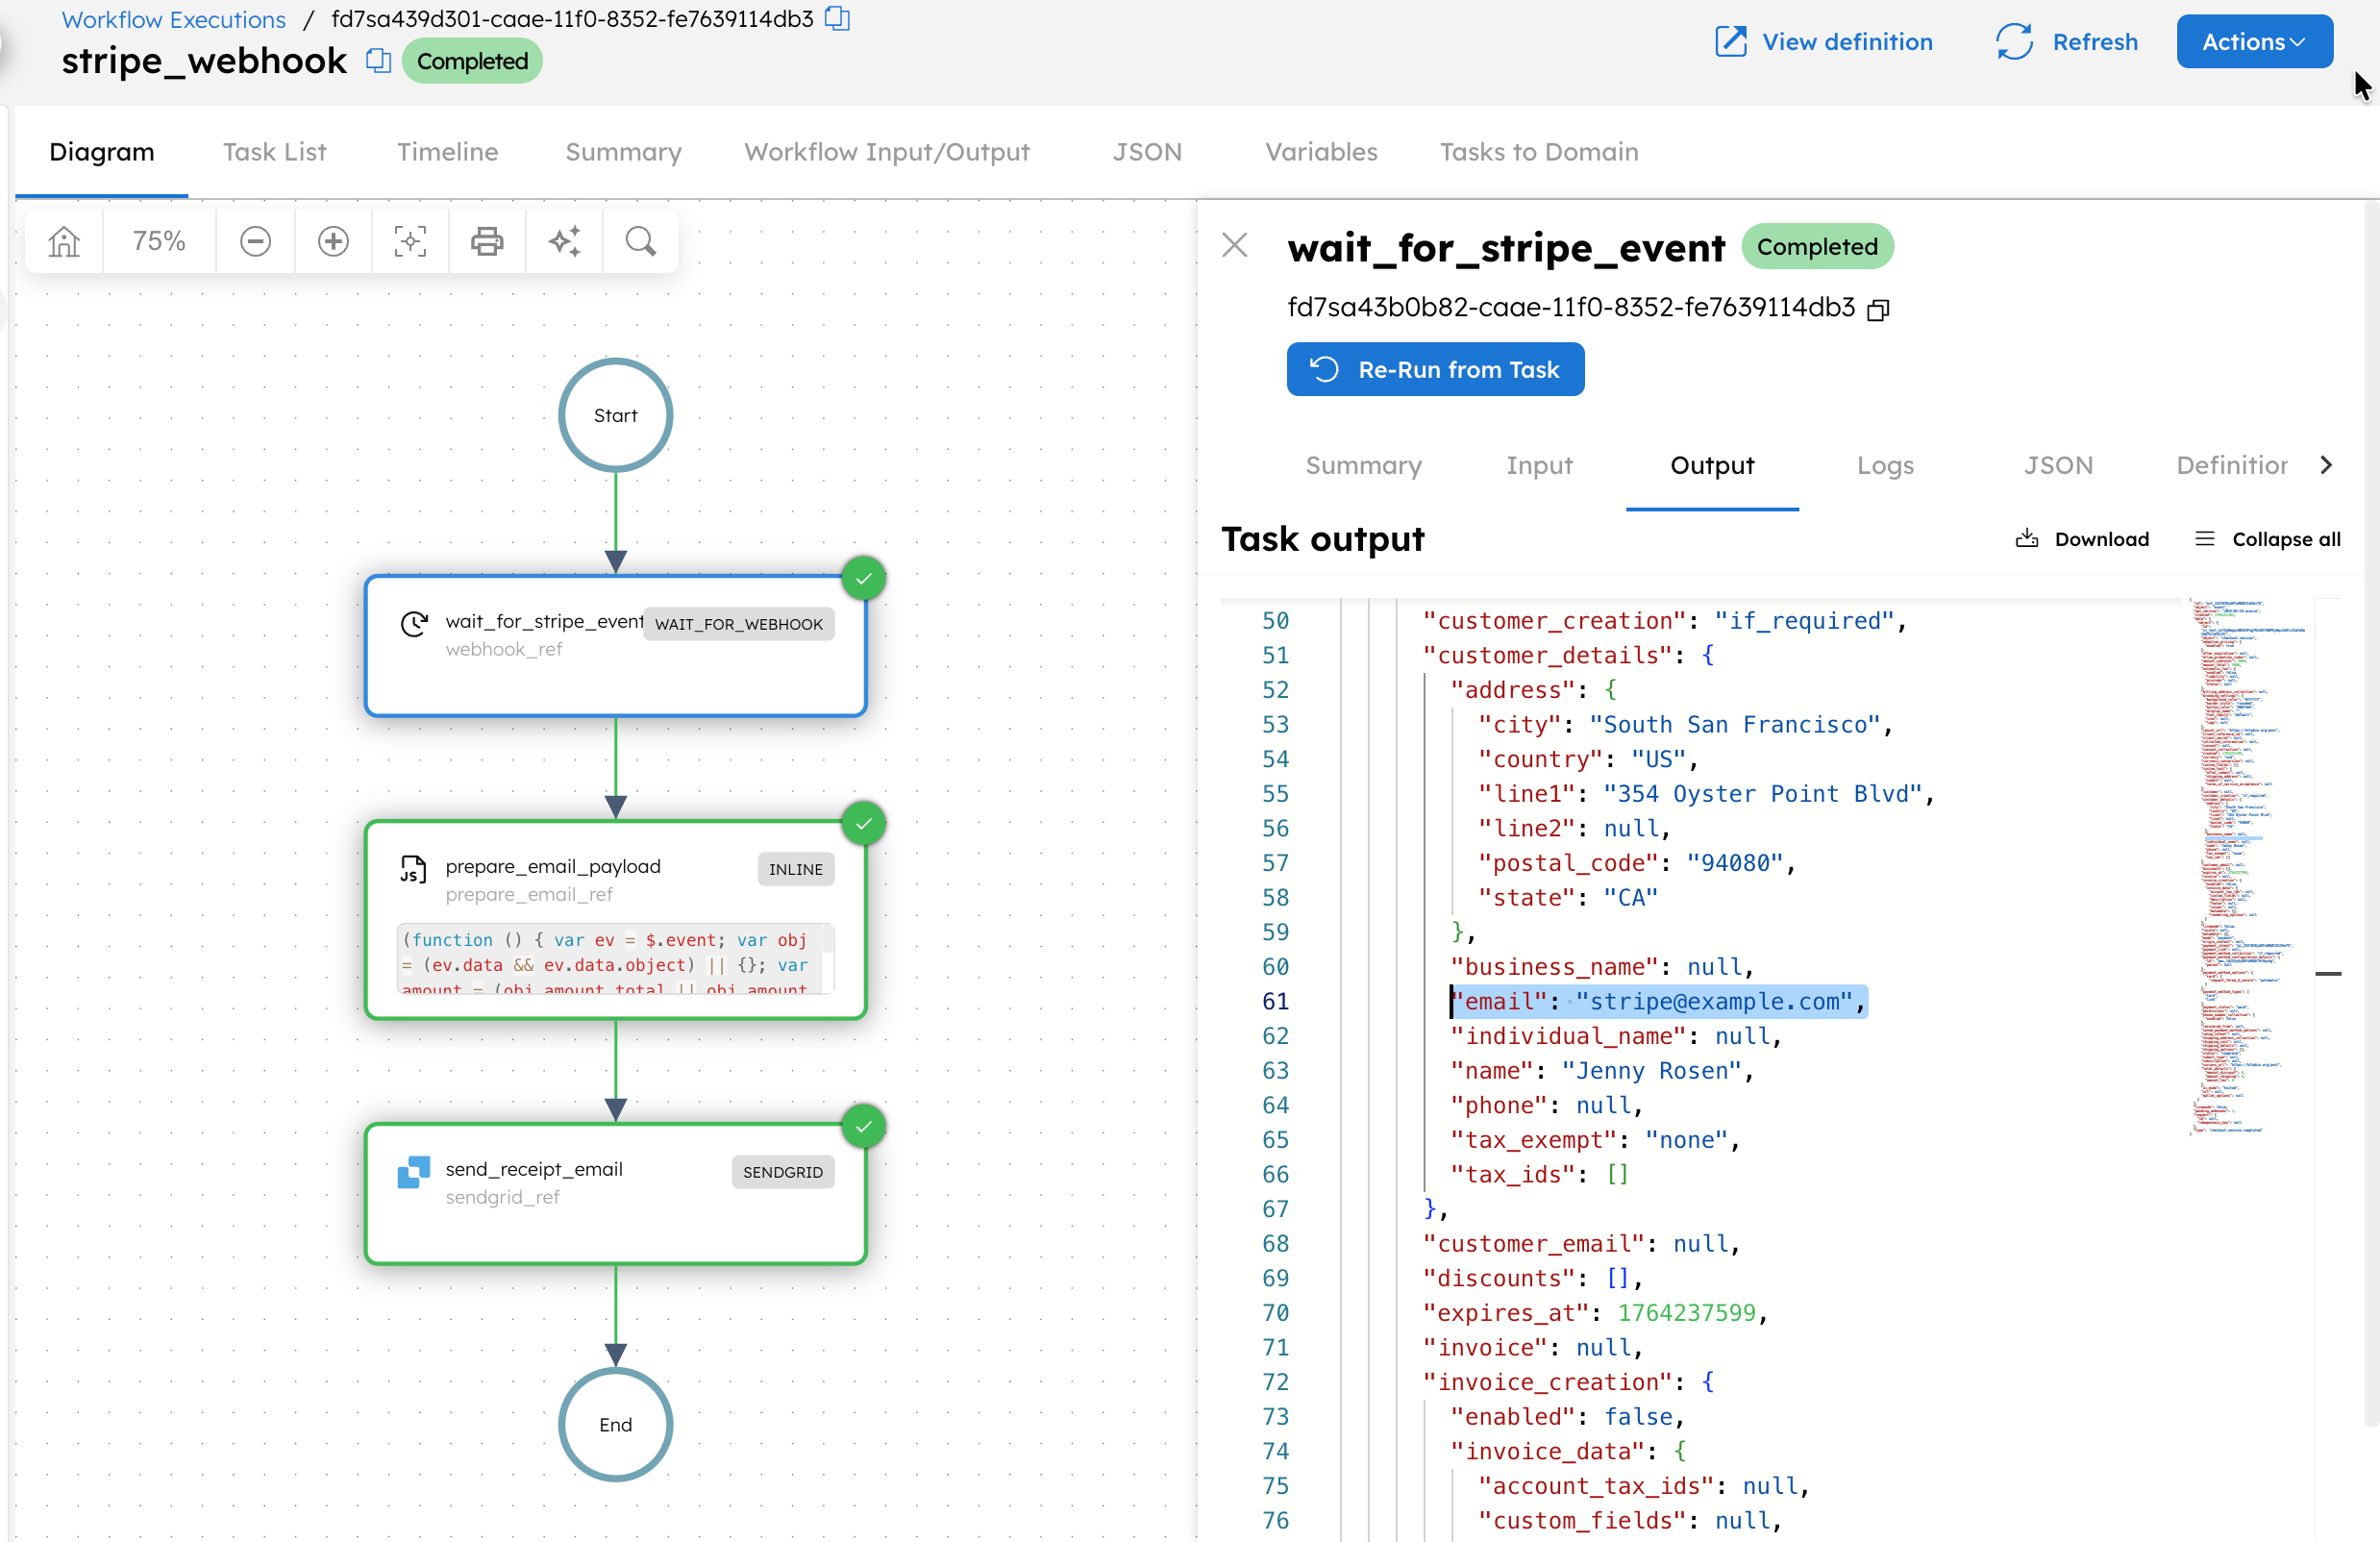
Task: Open the Workflow Executions breadcrumb link
Action: (172, 18)
